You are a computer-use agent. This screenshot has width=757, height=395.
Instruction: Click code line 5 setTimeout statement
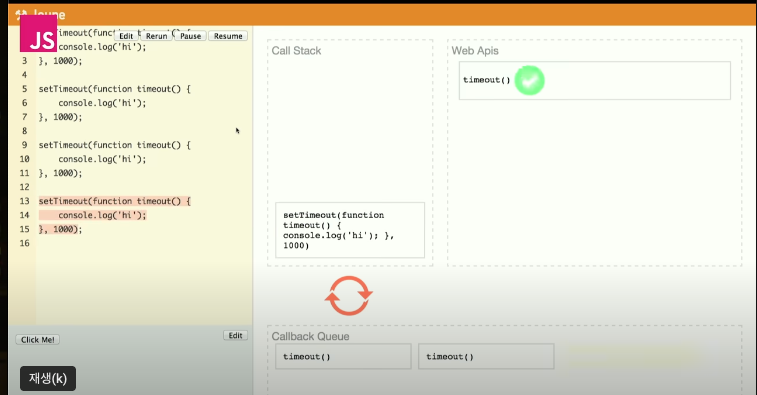pyautogui.click(x=114, y=89)
